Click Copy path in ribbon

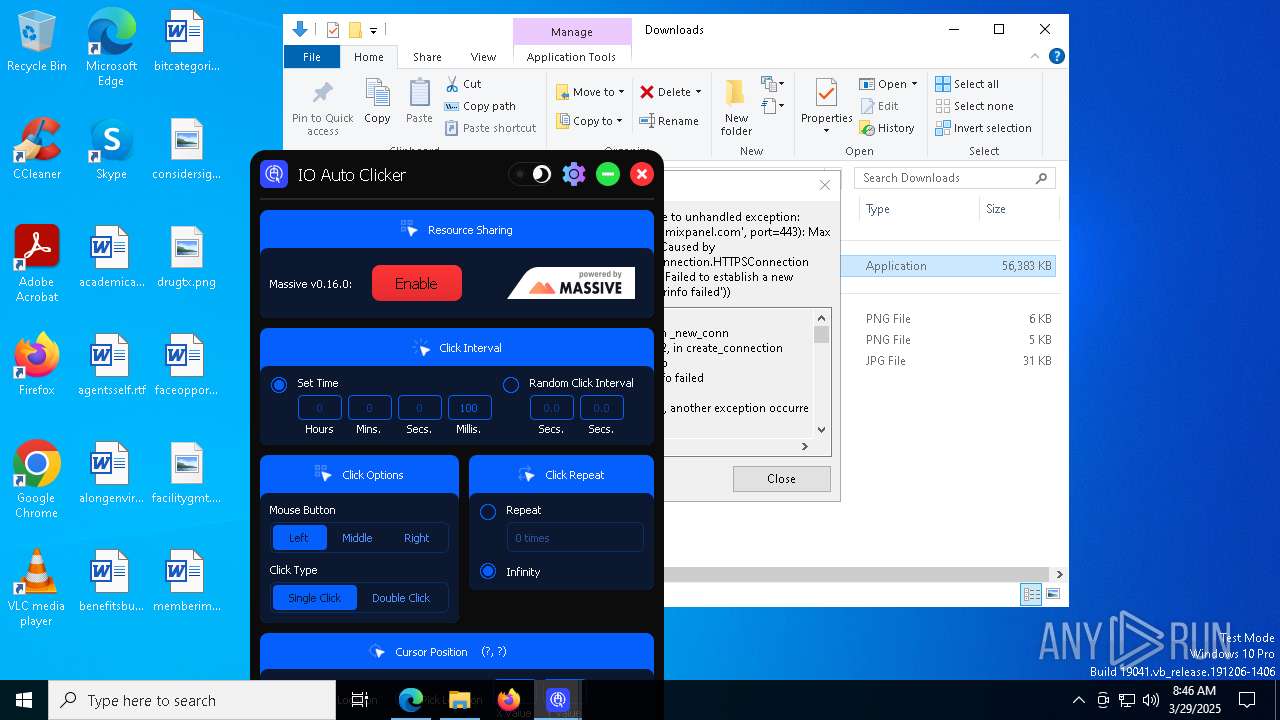click(x=480, y=106)
